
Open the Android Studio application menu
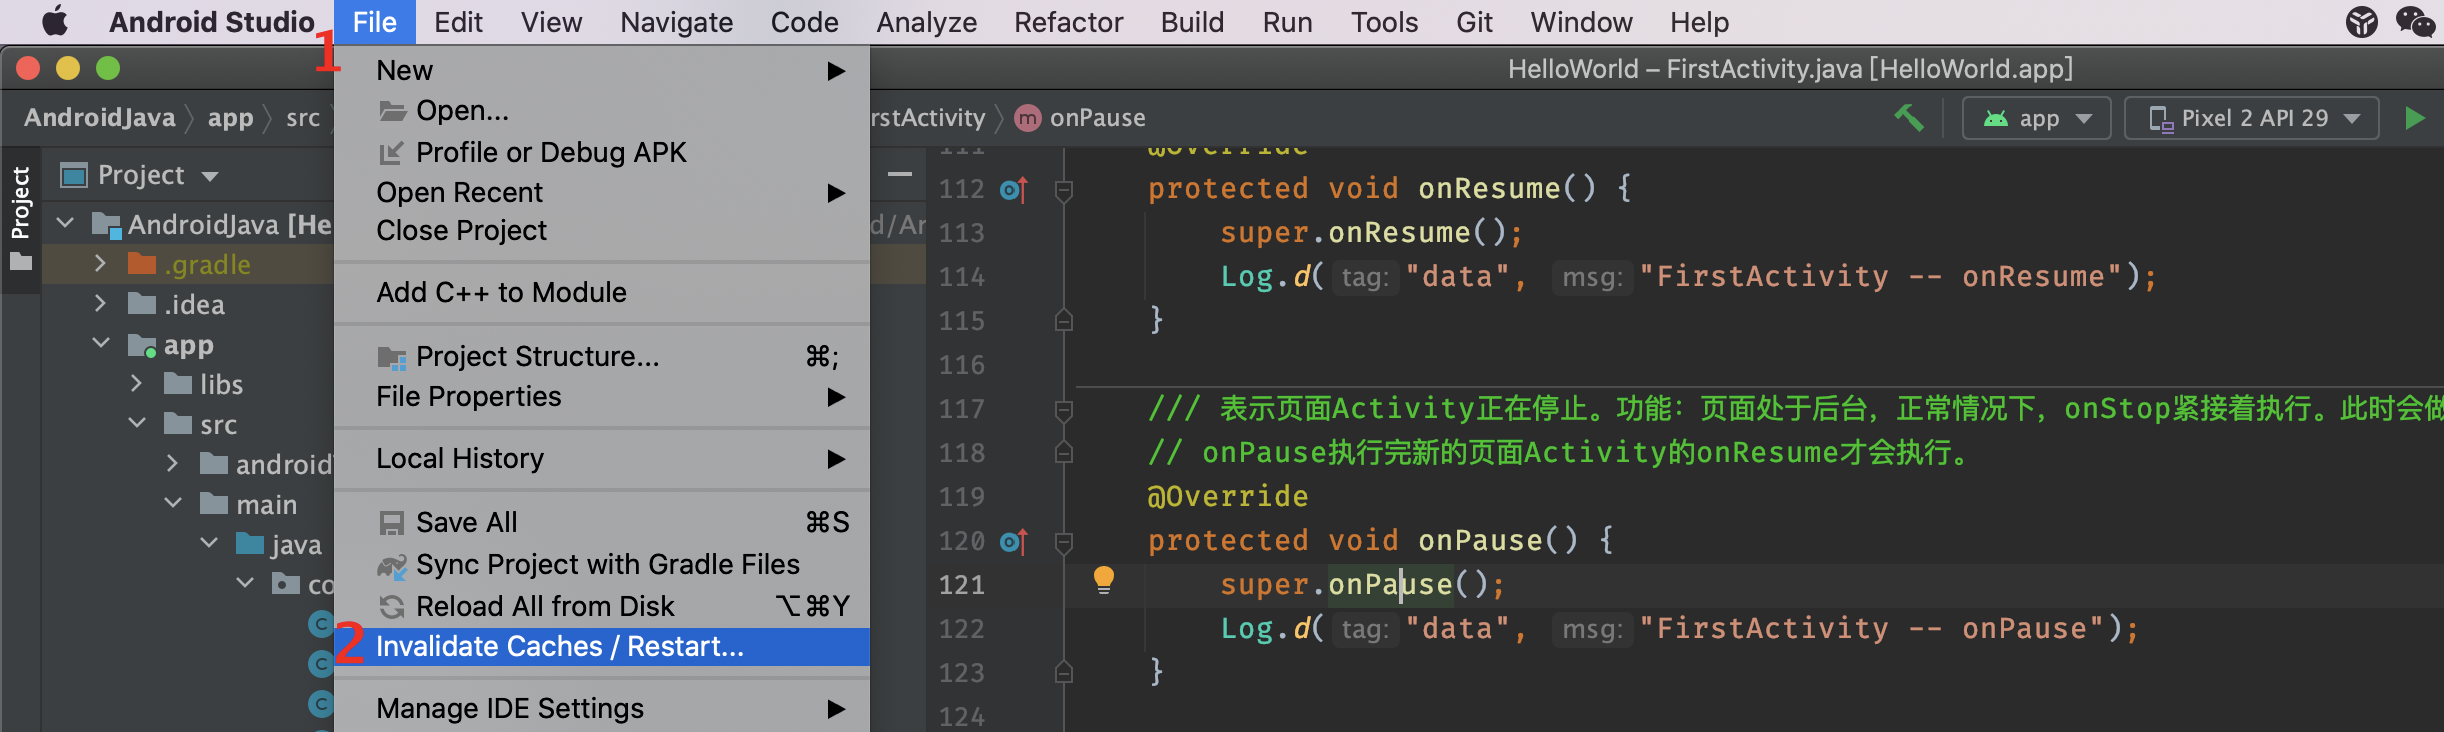point(212,22)
